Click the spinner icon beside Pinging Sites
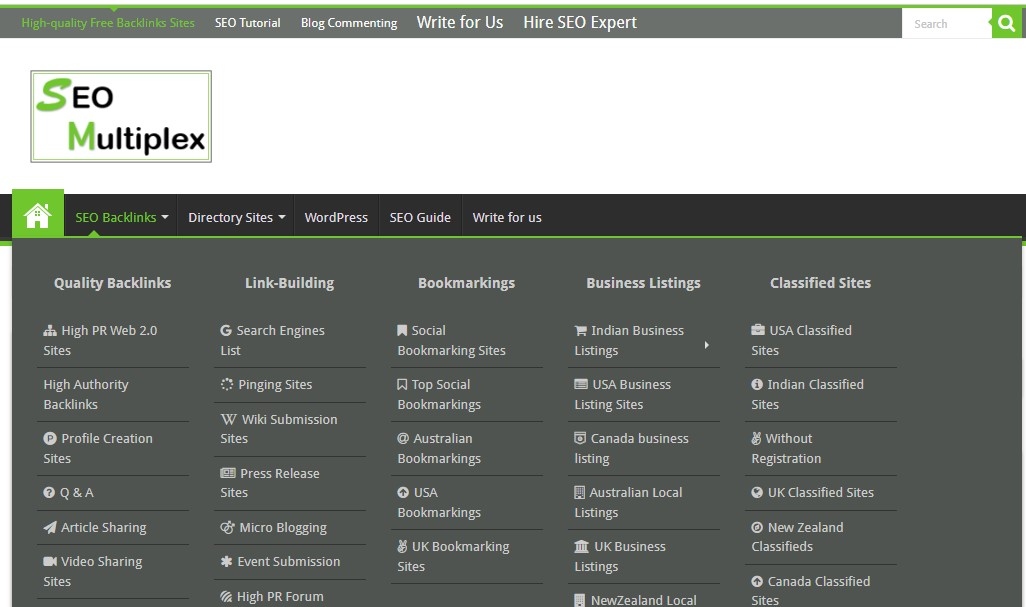Viewport: 1026px width, 607px height. [x=227, y=385]
